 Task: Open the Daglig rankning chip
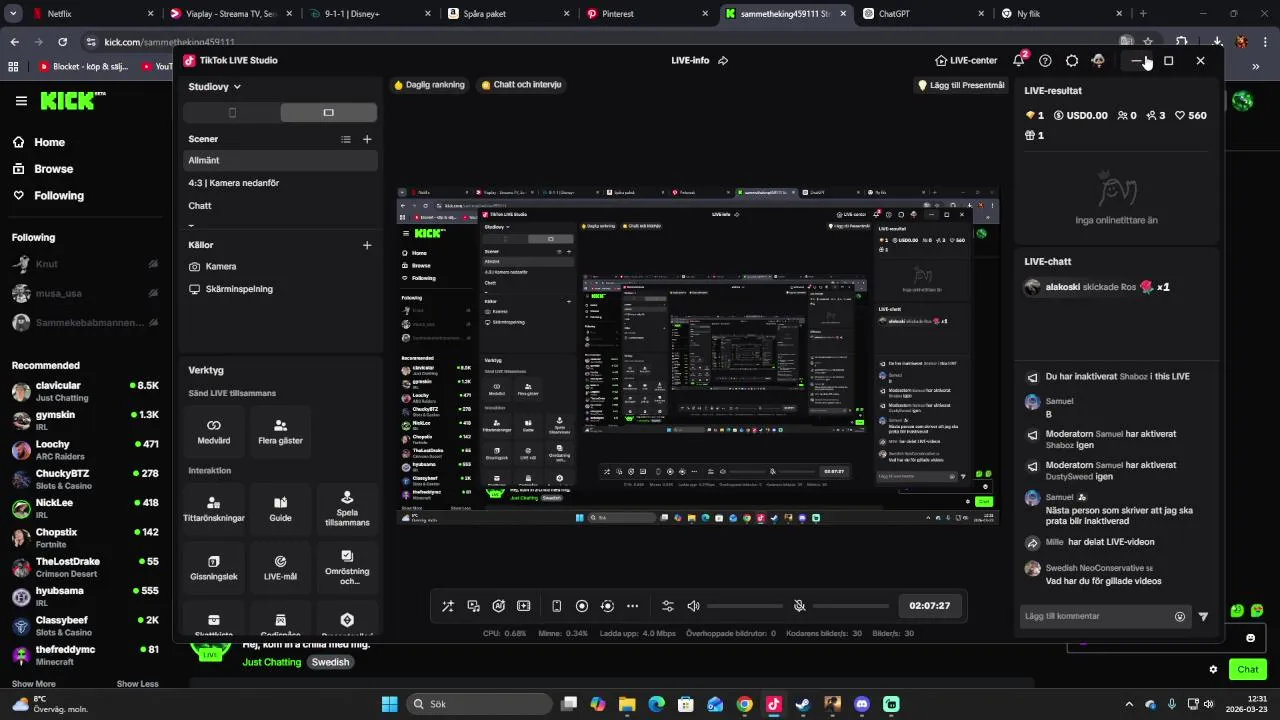click(430, 85)
